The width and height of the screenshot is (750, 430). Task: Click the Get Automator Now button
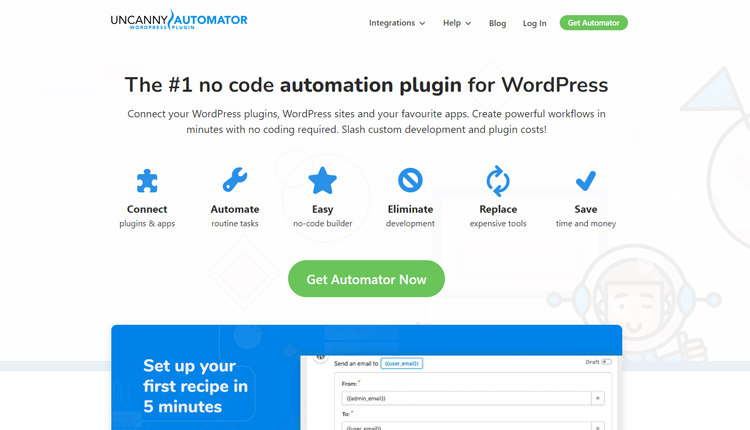point(366,279)
